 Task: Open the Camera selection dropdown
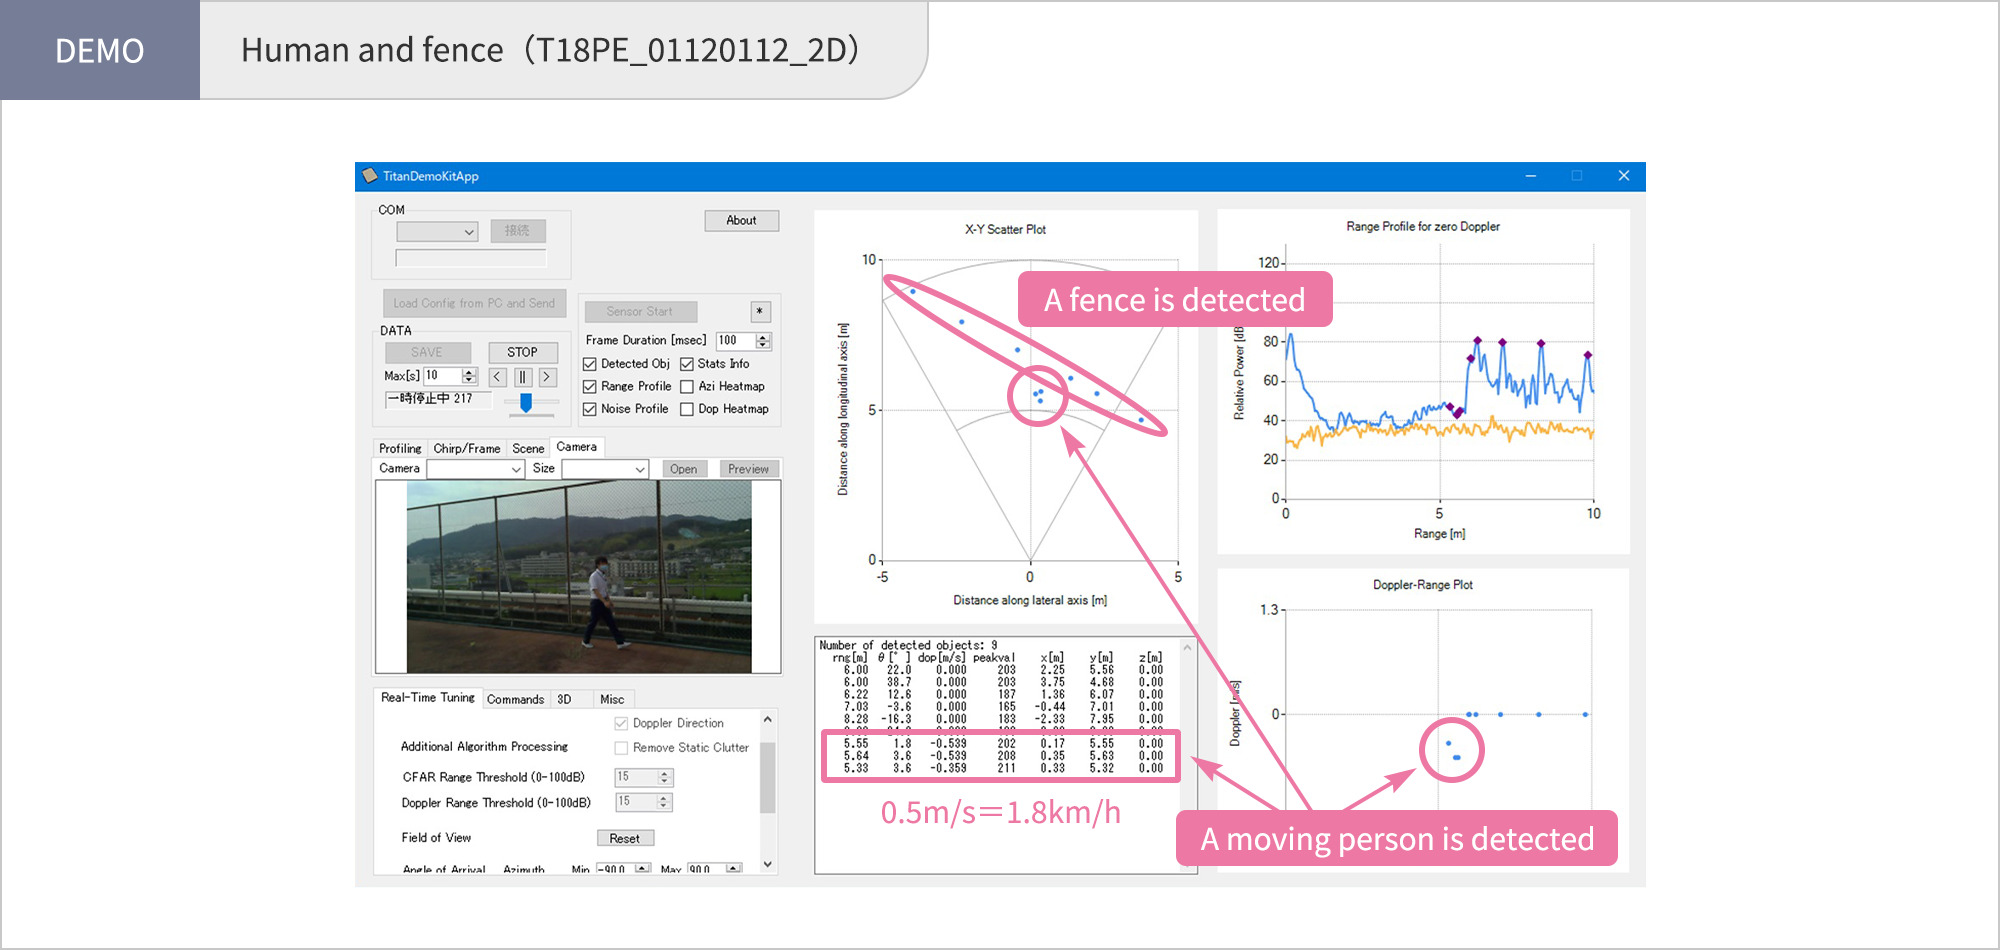coord(476,469)
